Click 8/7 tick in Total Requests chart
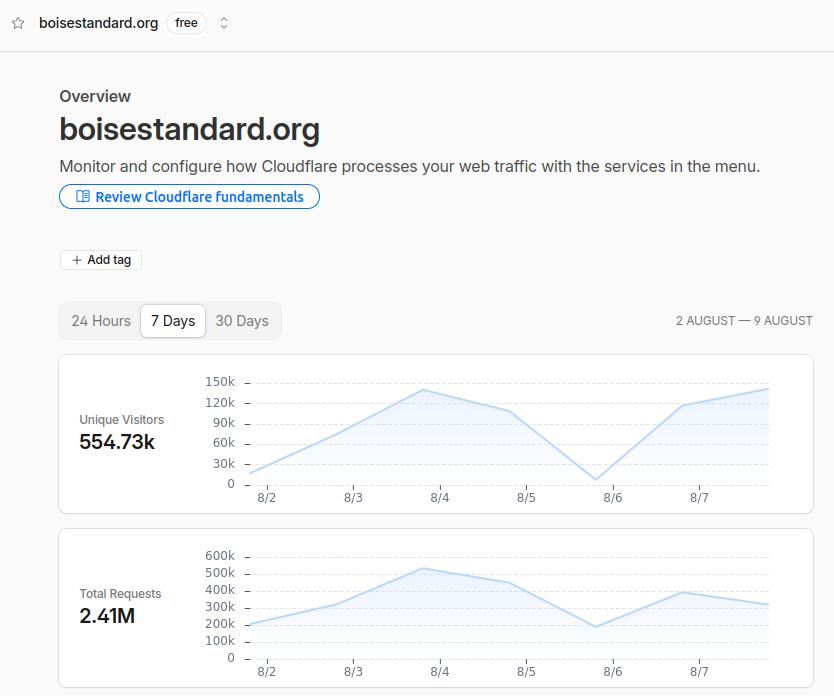Viewport: 834px width, 696px height. [699, 672]
